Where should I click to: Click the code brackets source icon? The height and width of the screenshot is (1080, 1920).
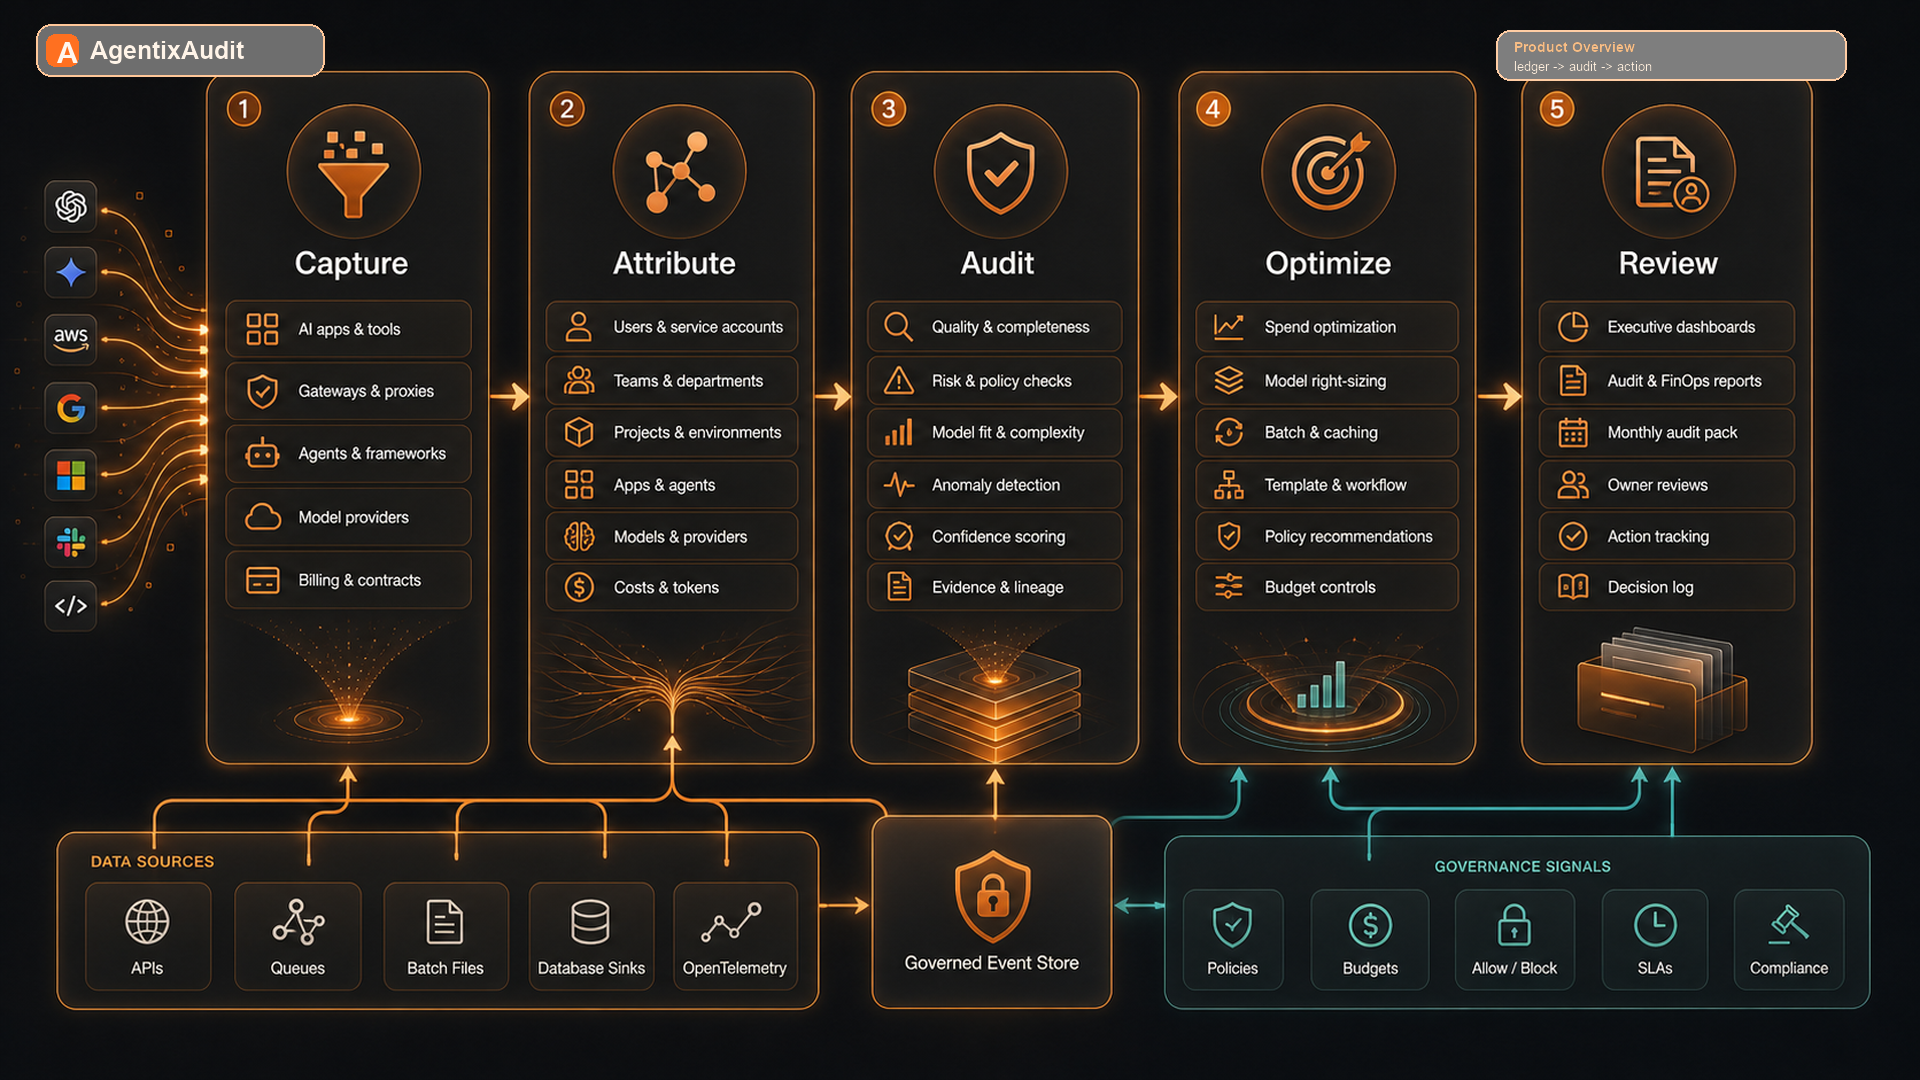[70, 606]
